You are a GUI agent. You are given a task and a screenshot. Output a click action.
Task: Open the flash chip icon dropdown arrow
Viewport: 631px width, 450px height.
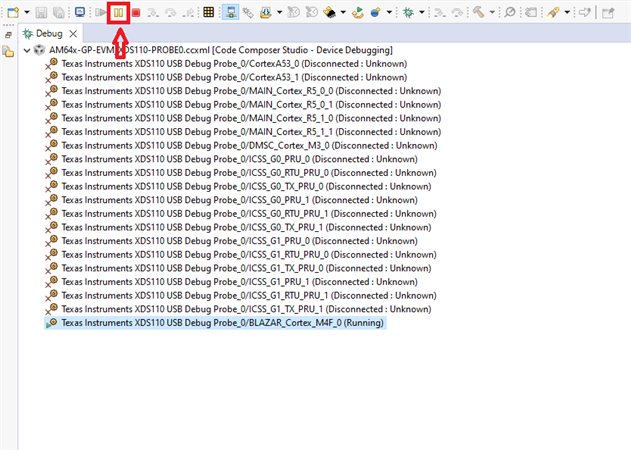[343, 12]
